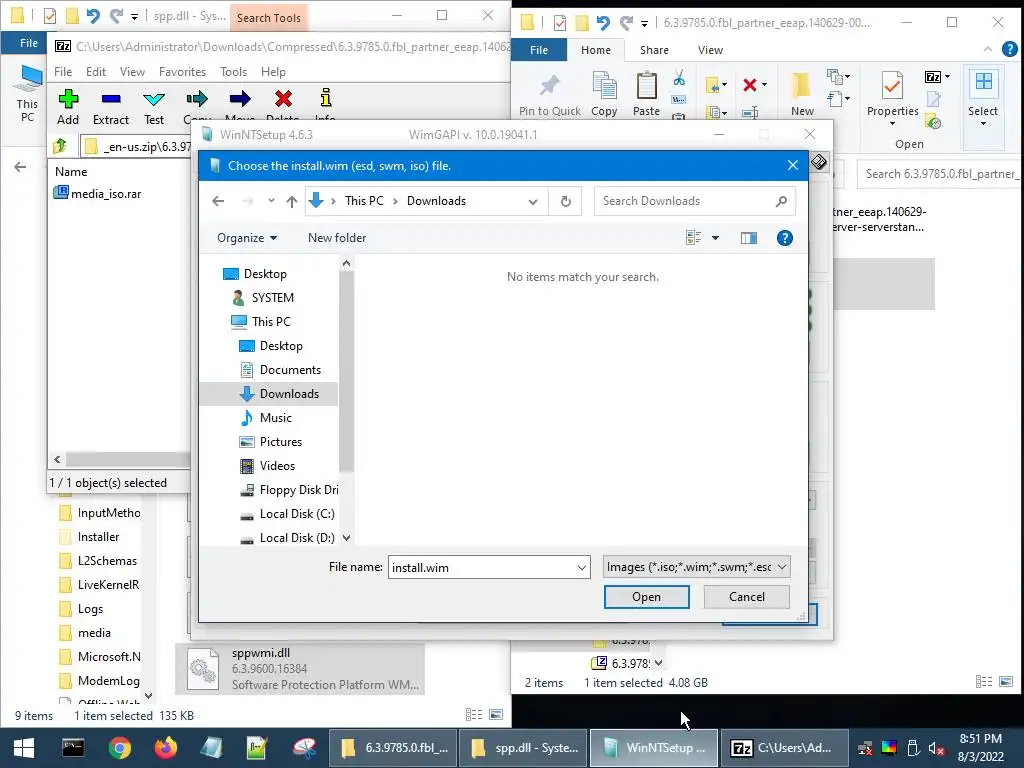Click the Add icon in 7-Zip toolbar
This screenshot has width=1024, height=768.
(68, 99)
